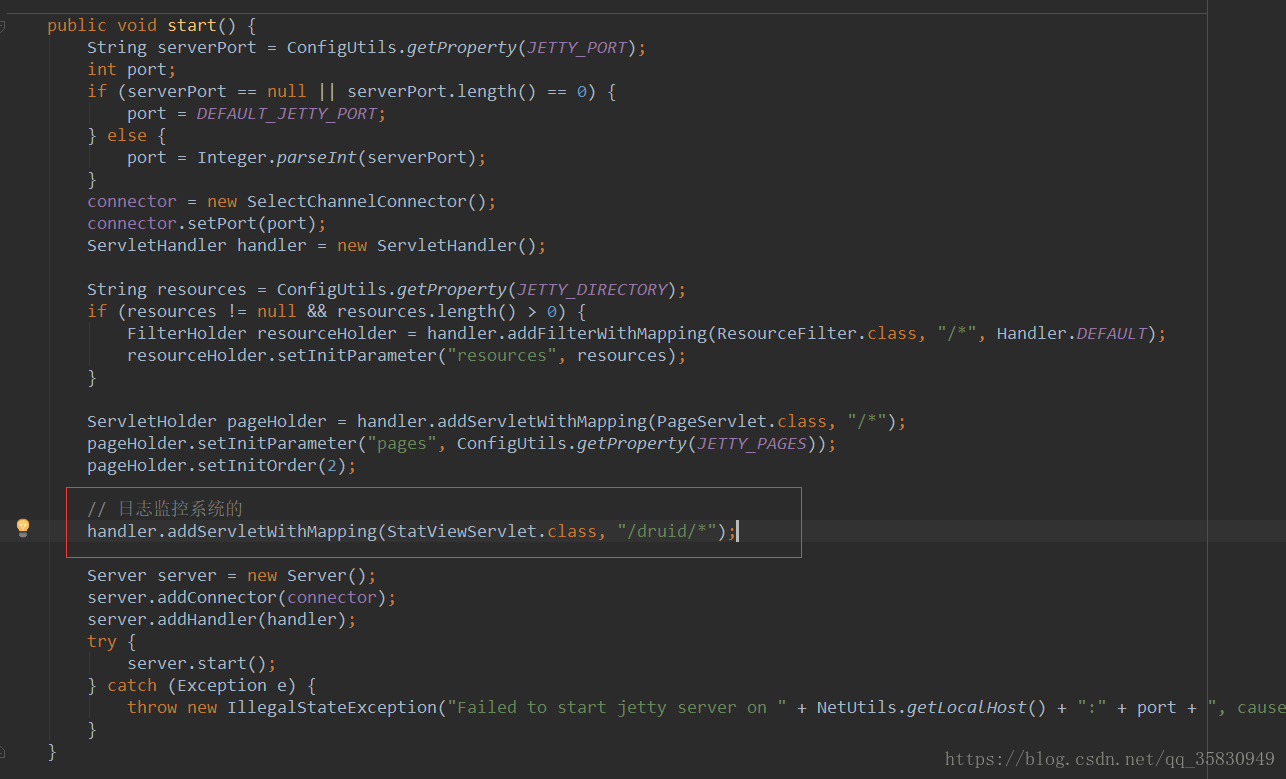Viewport: 1286px width, 779px height.
Task: Click the ResourceFilter.class argument
Action: click(817, 333)
